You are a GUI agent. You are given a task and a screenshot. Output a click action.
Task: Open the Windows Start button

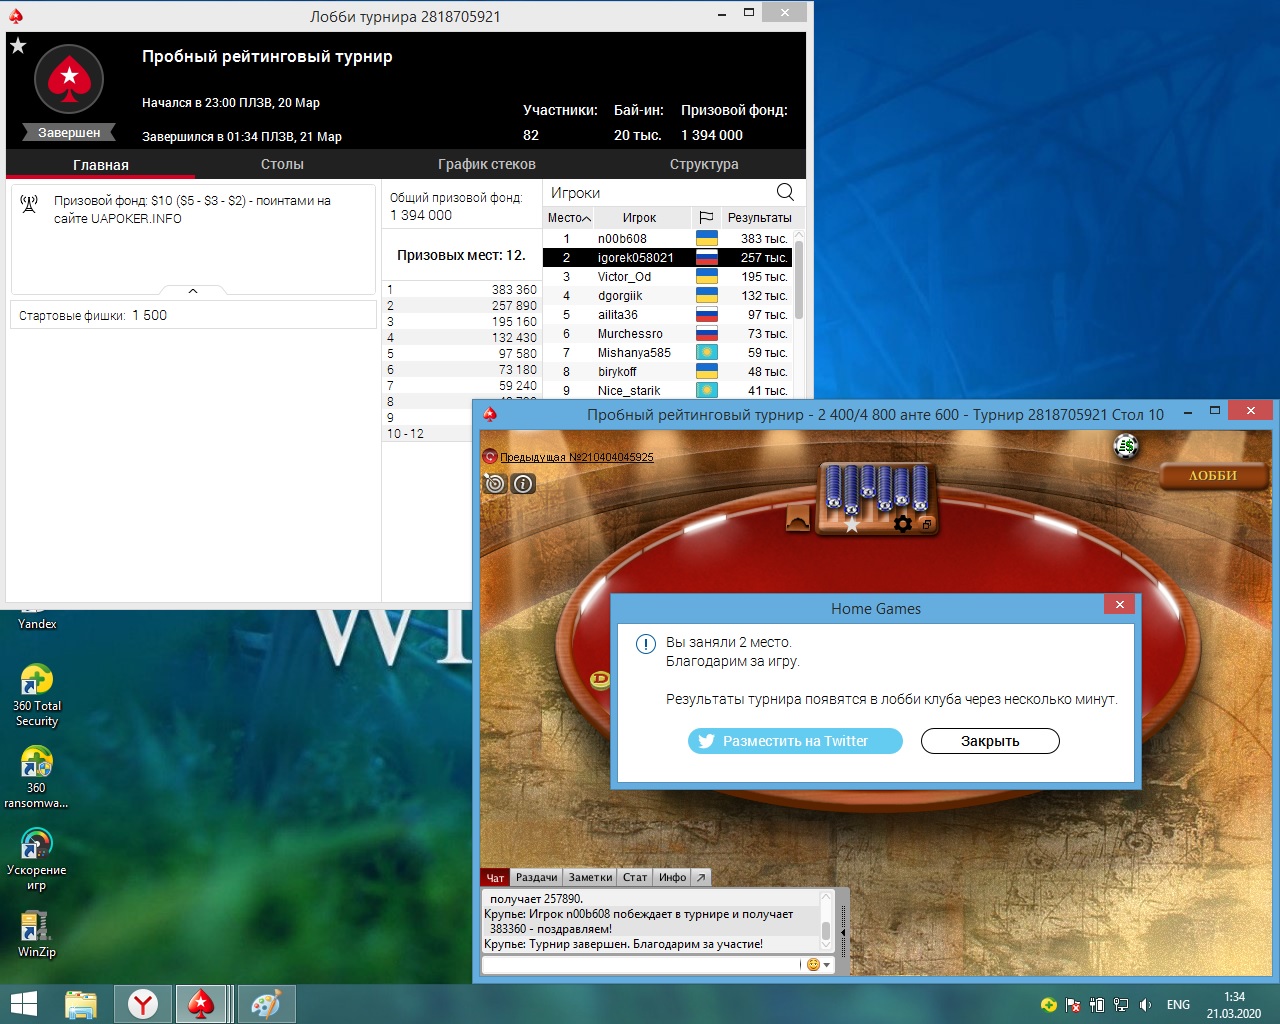tap(23, 1004)
